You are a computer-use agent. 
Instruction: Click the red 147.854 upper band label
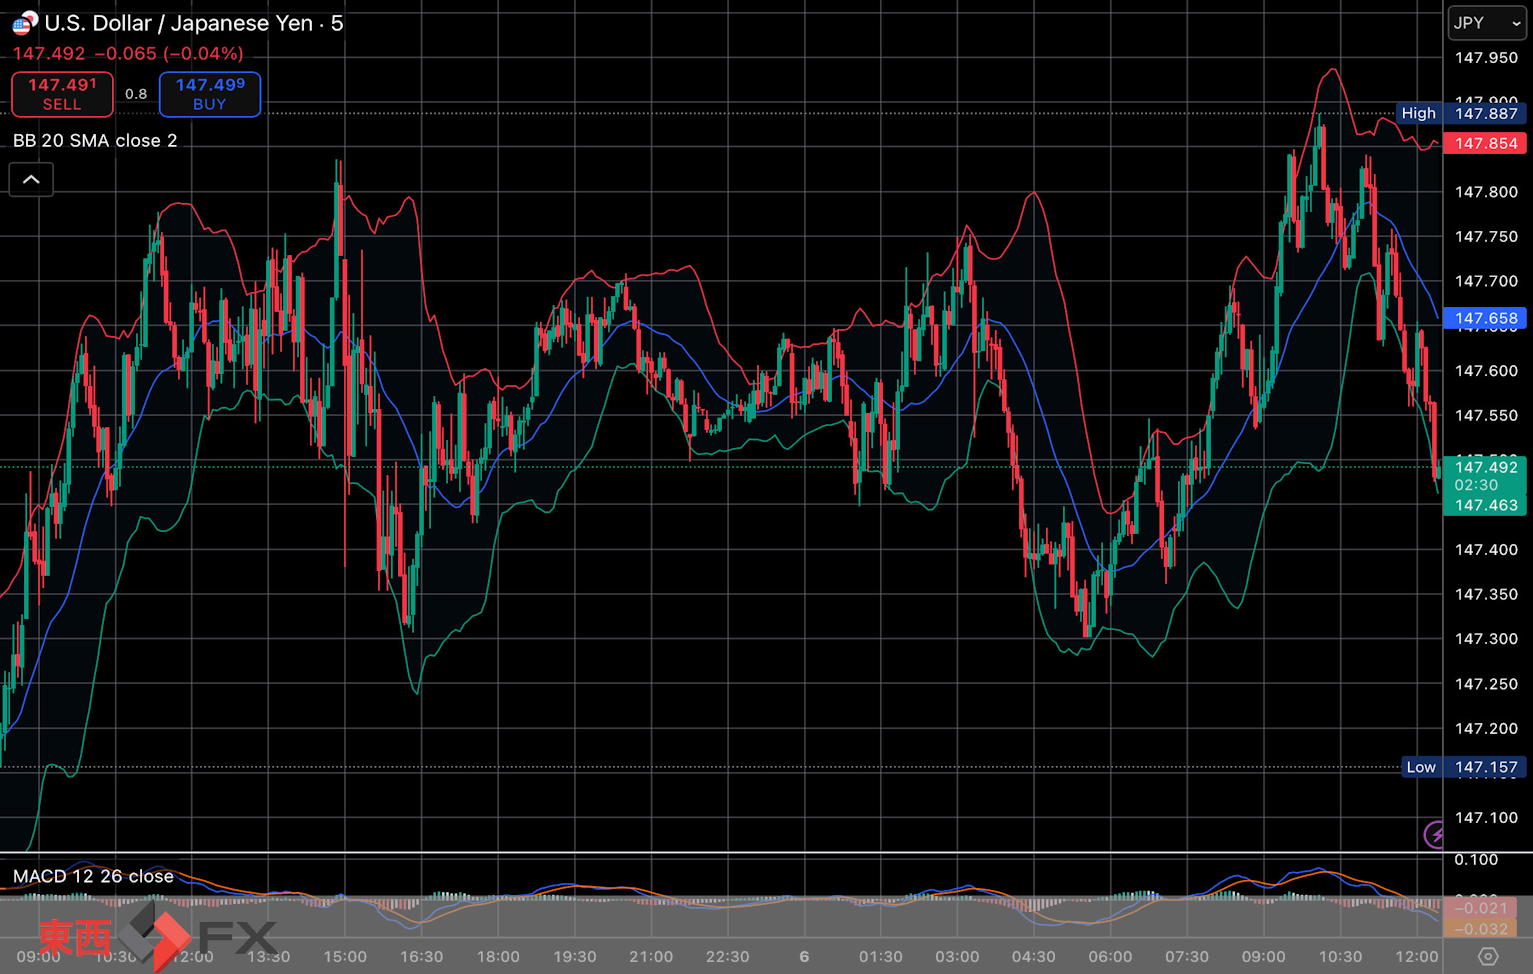(1485, 143)
